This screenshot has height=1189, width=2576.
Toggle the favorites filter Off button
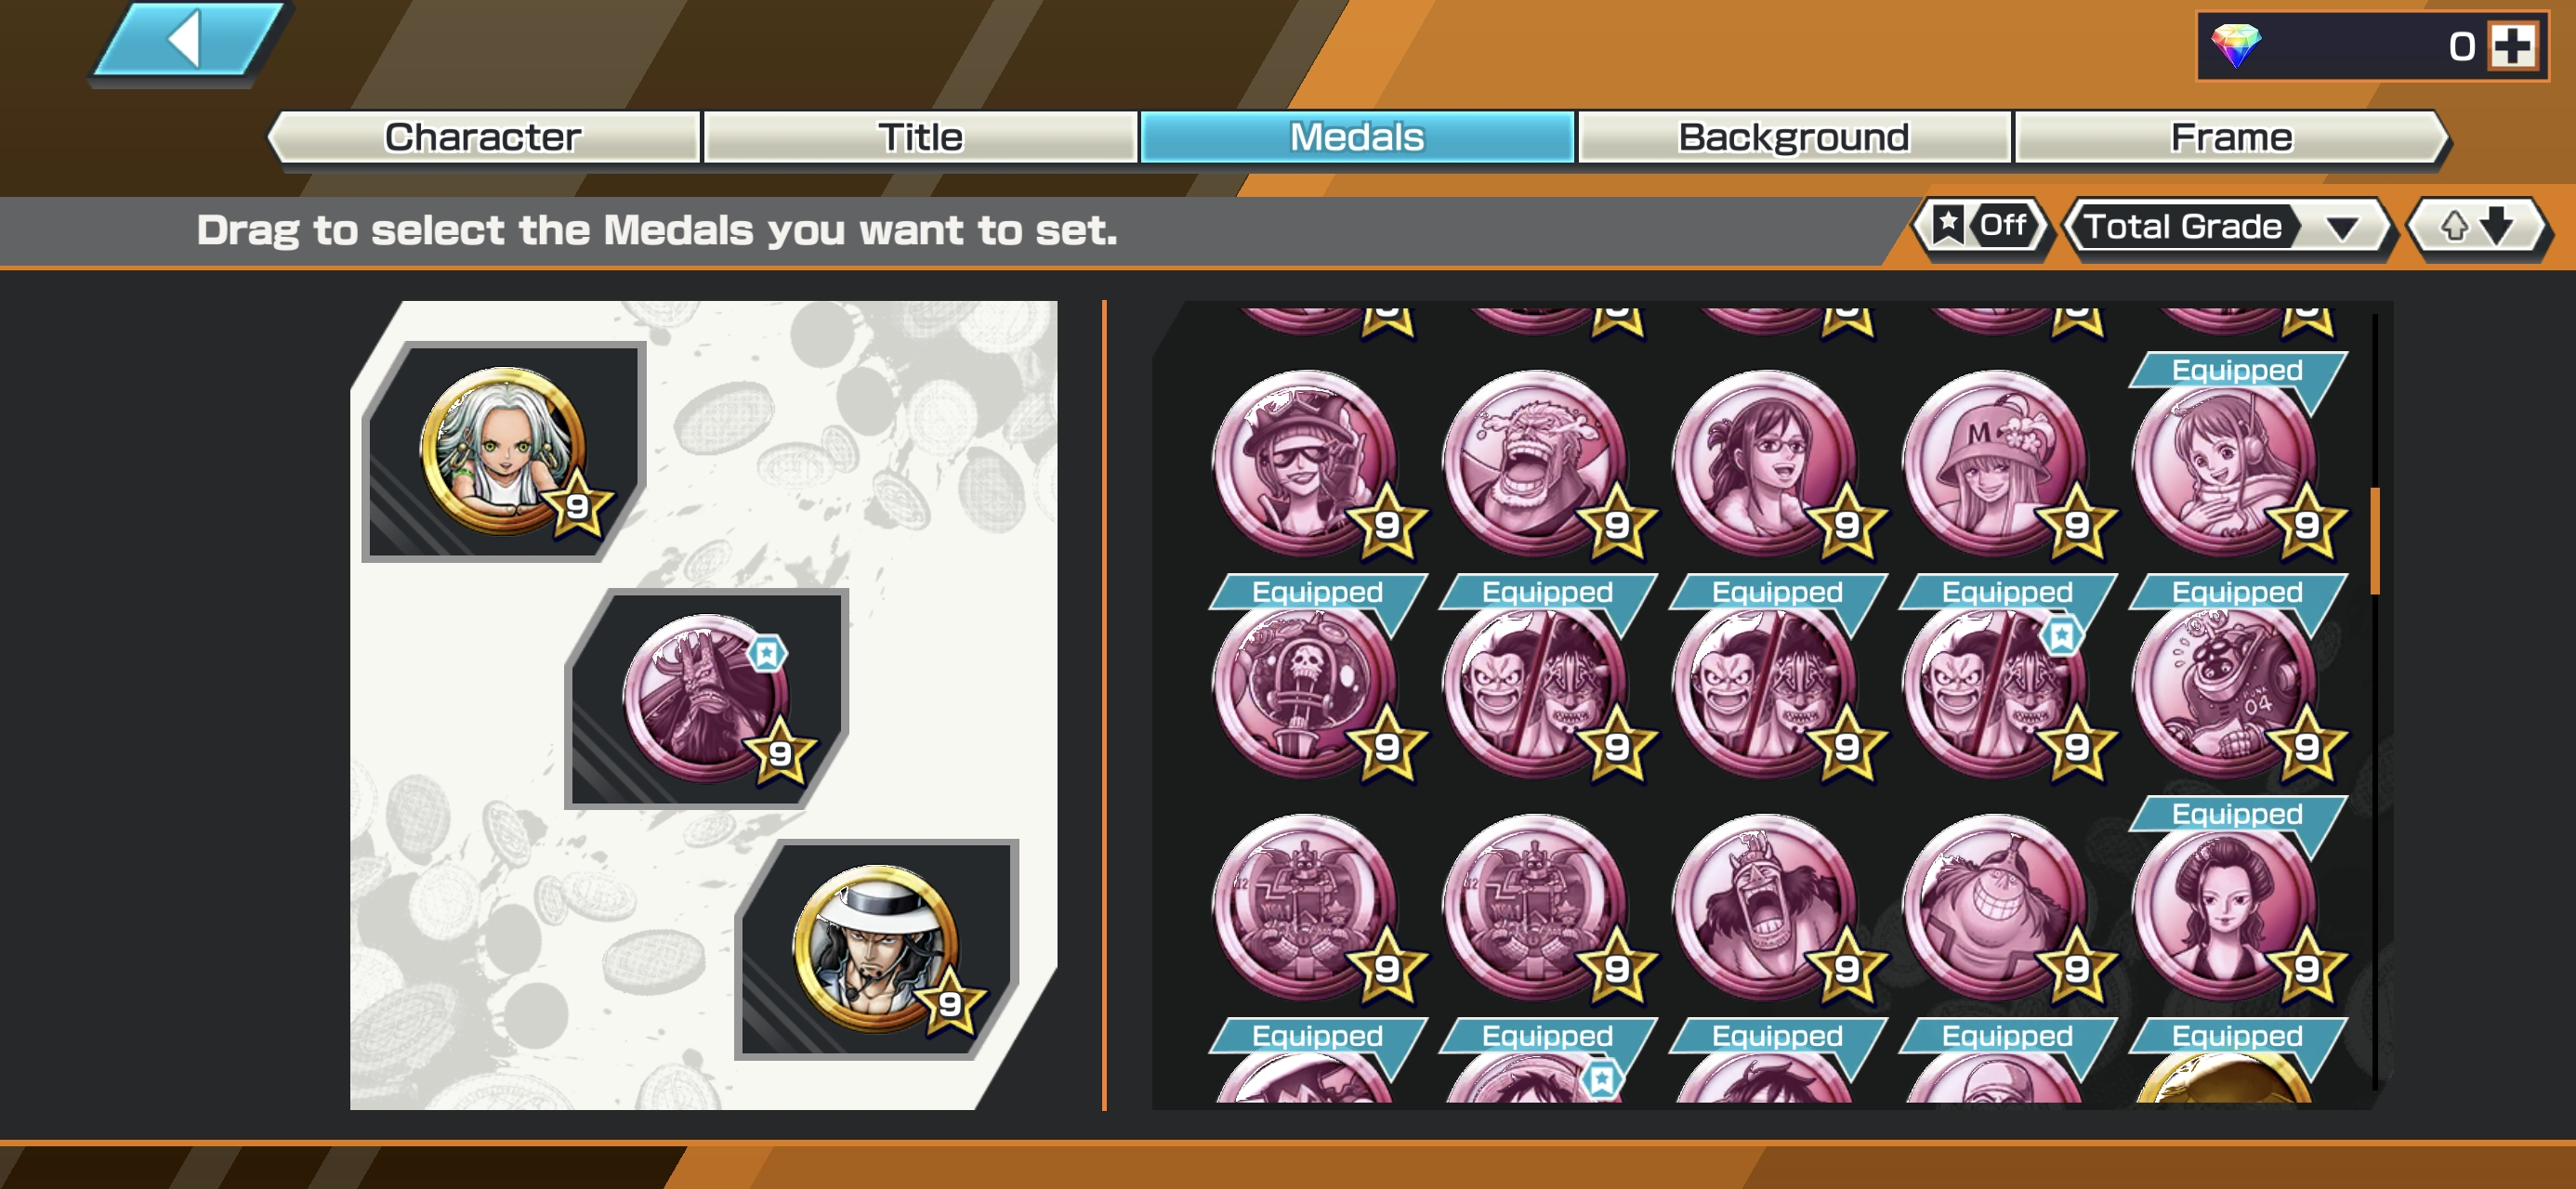[x=1982, y=226]
